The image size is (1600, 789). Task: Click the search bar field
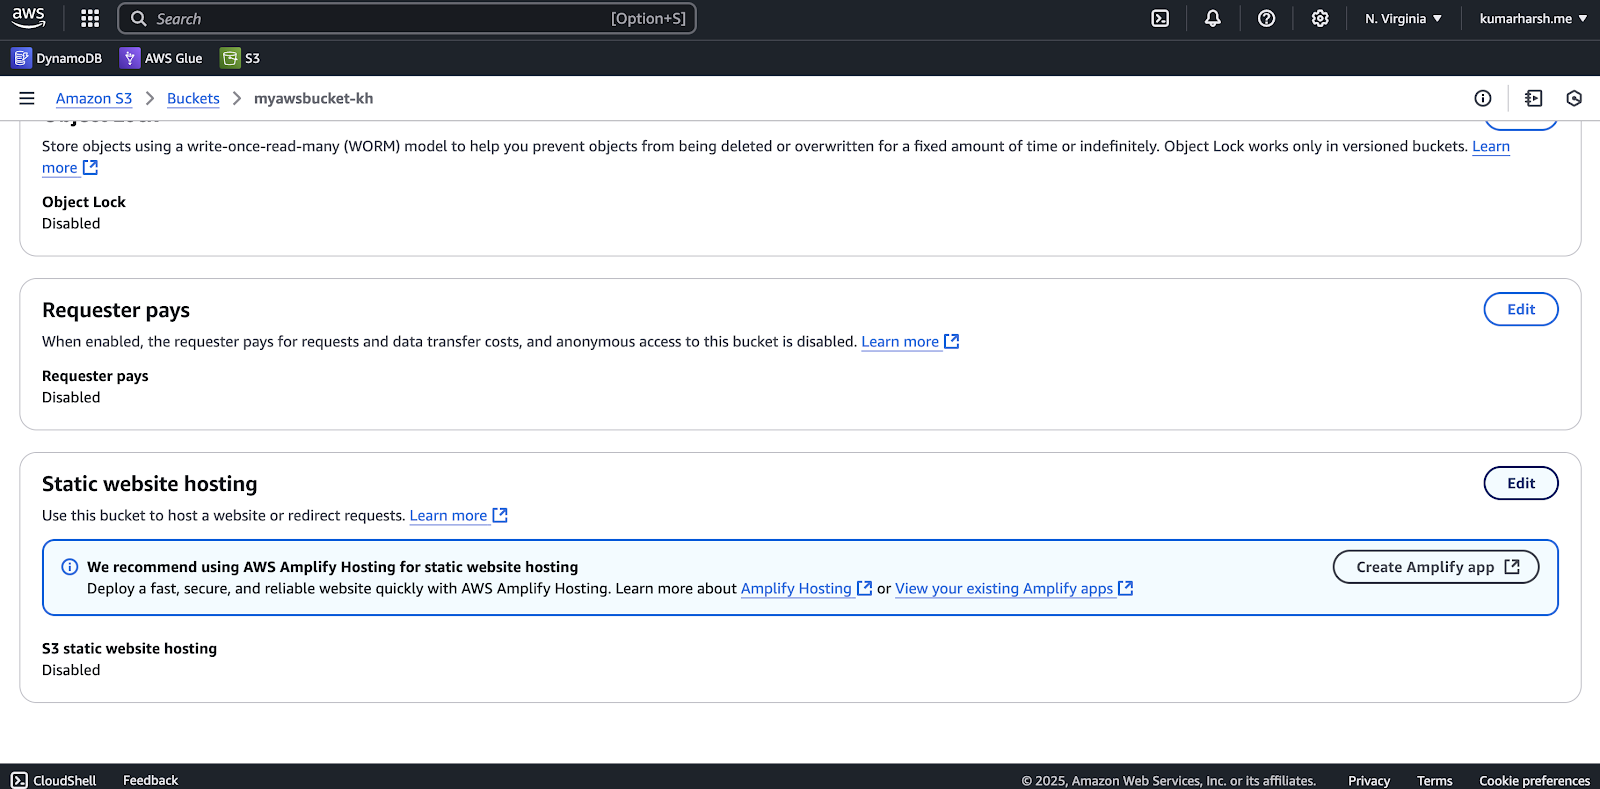point(407,18)
